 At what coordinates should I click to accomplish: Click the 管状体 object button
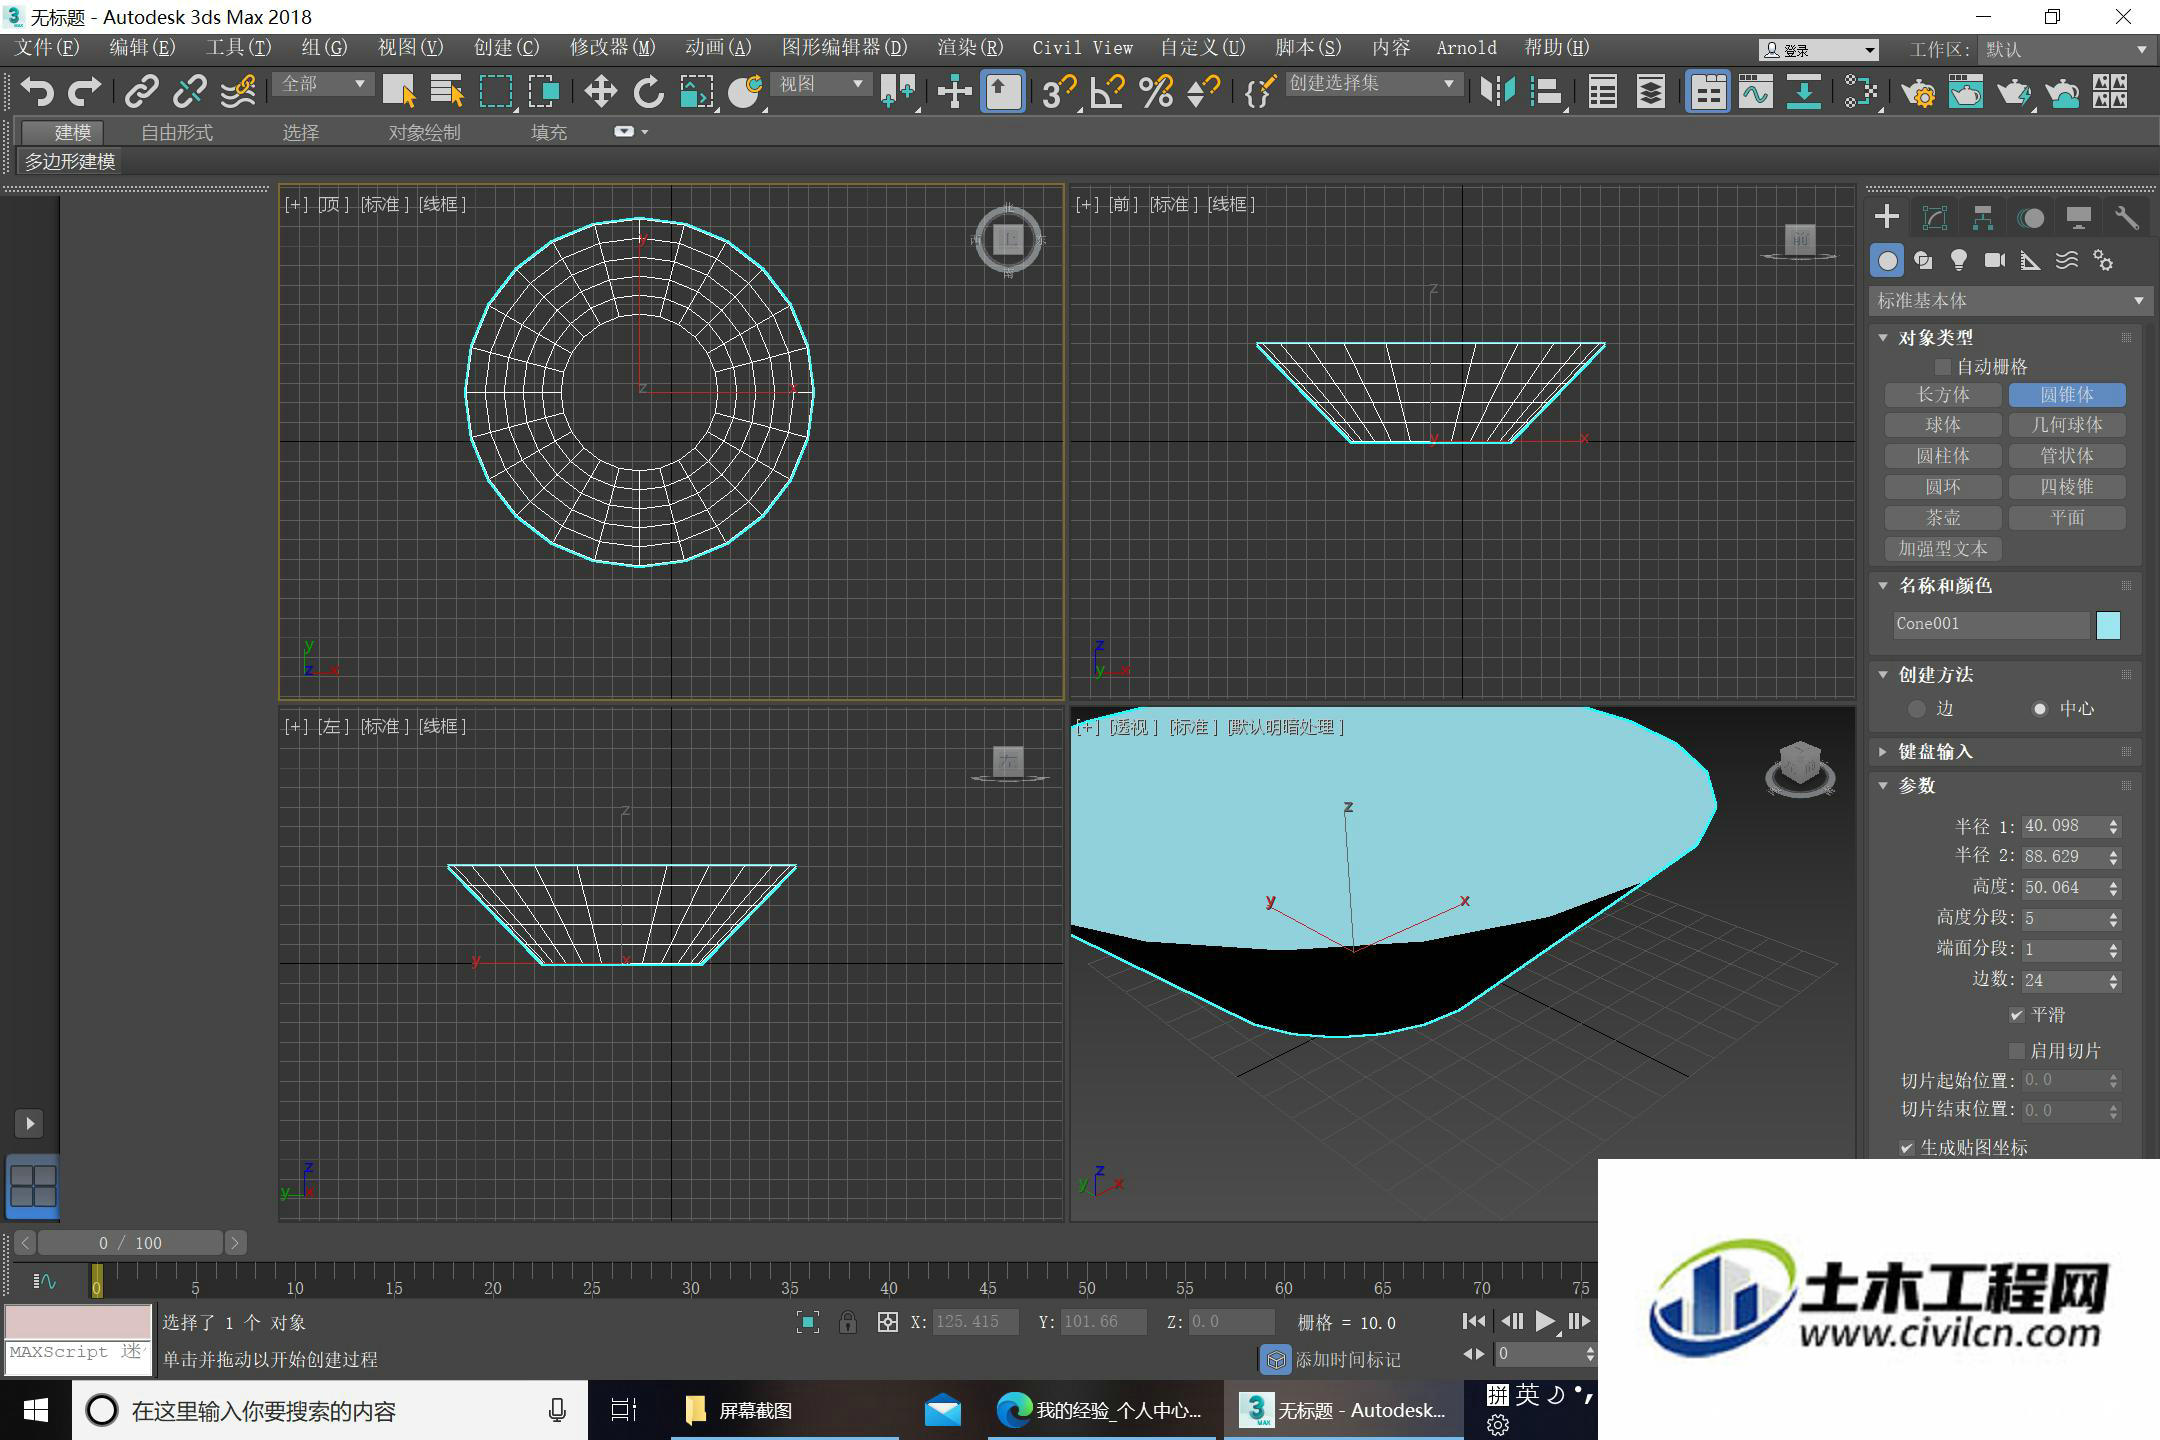tap(2067, 456)
